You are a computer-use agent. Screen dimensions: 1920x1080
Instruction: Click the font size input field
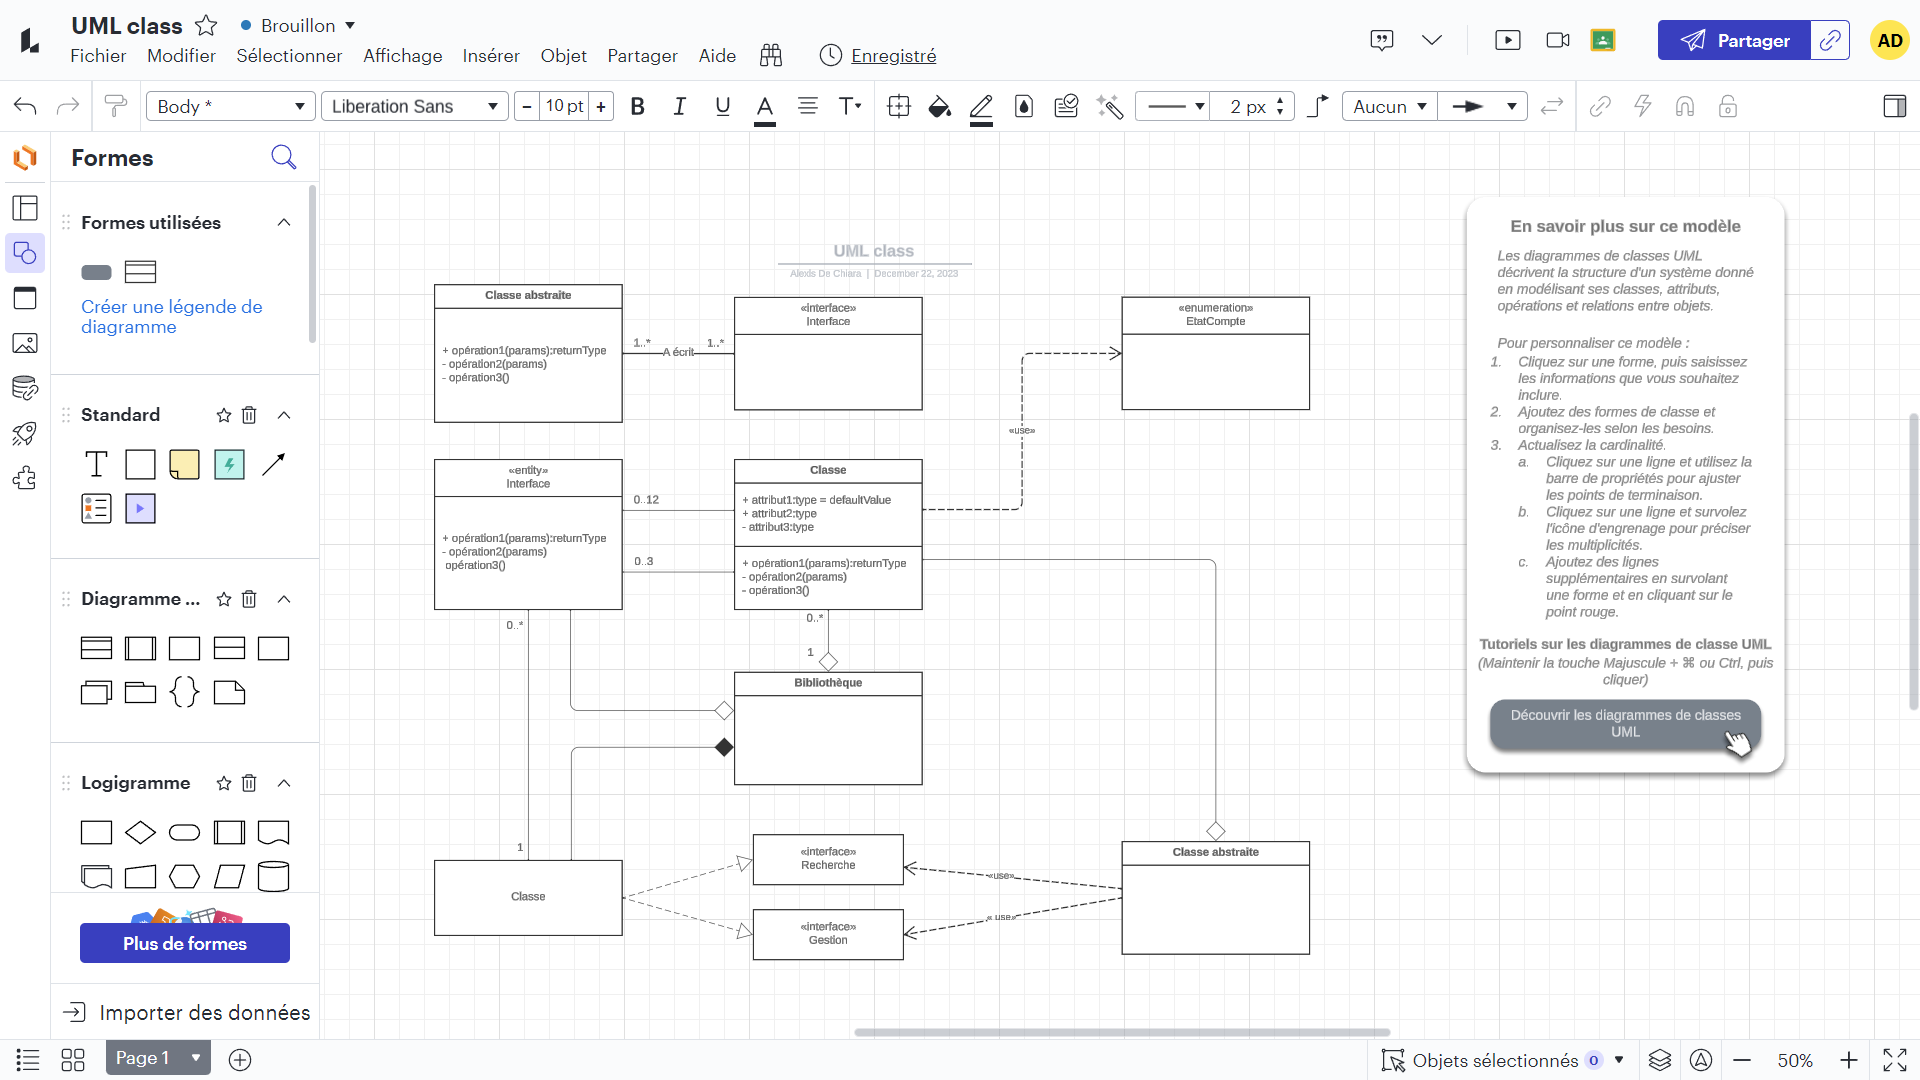point(565,106)
